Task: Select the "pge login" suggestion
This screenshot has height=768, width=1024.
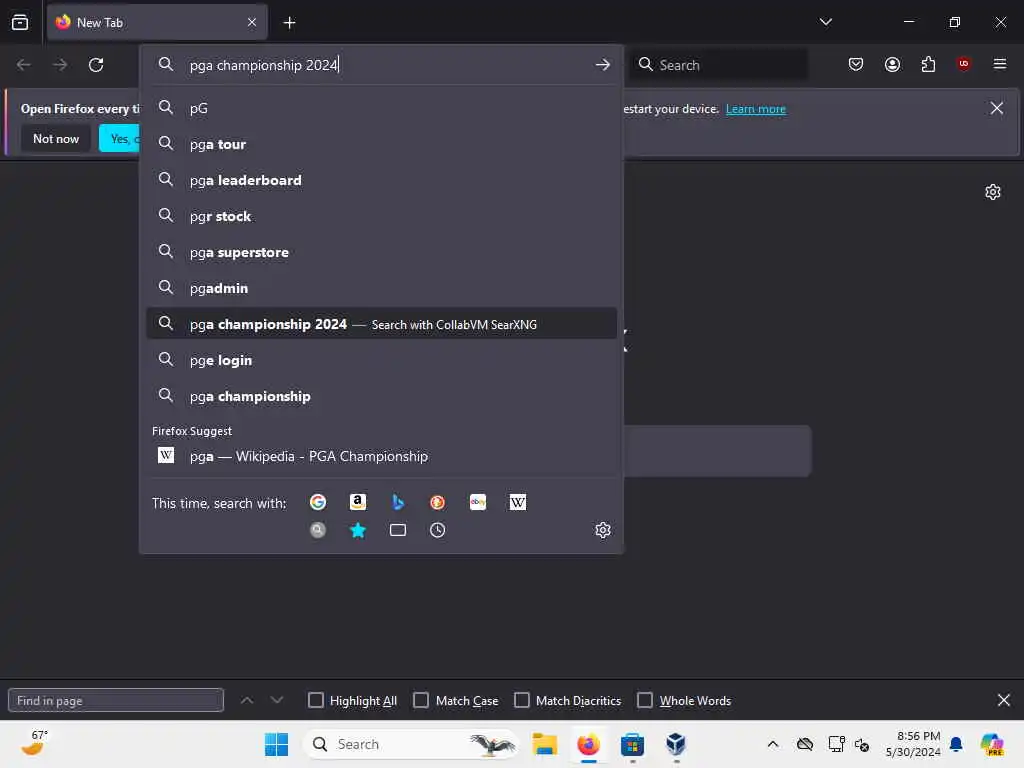Action: click(381, 359)
